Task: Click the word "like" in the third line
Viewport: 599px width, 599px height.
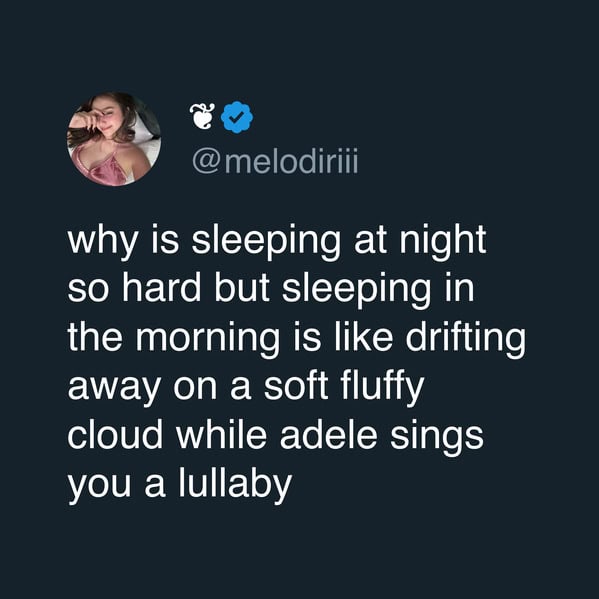Action: point(364,335)
